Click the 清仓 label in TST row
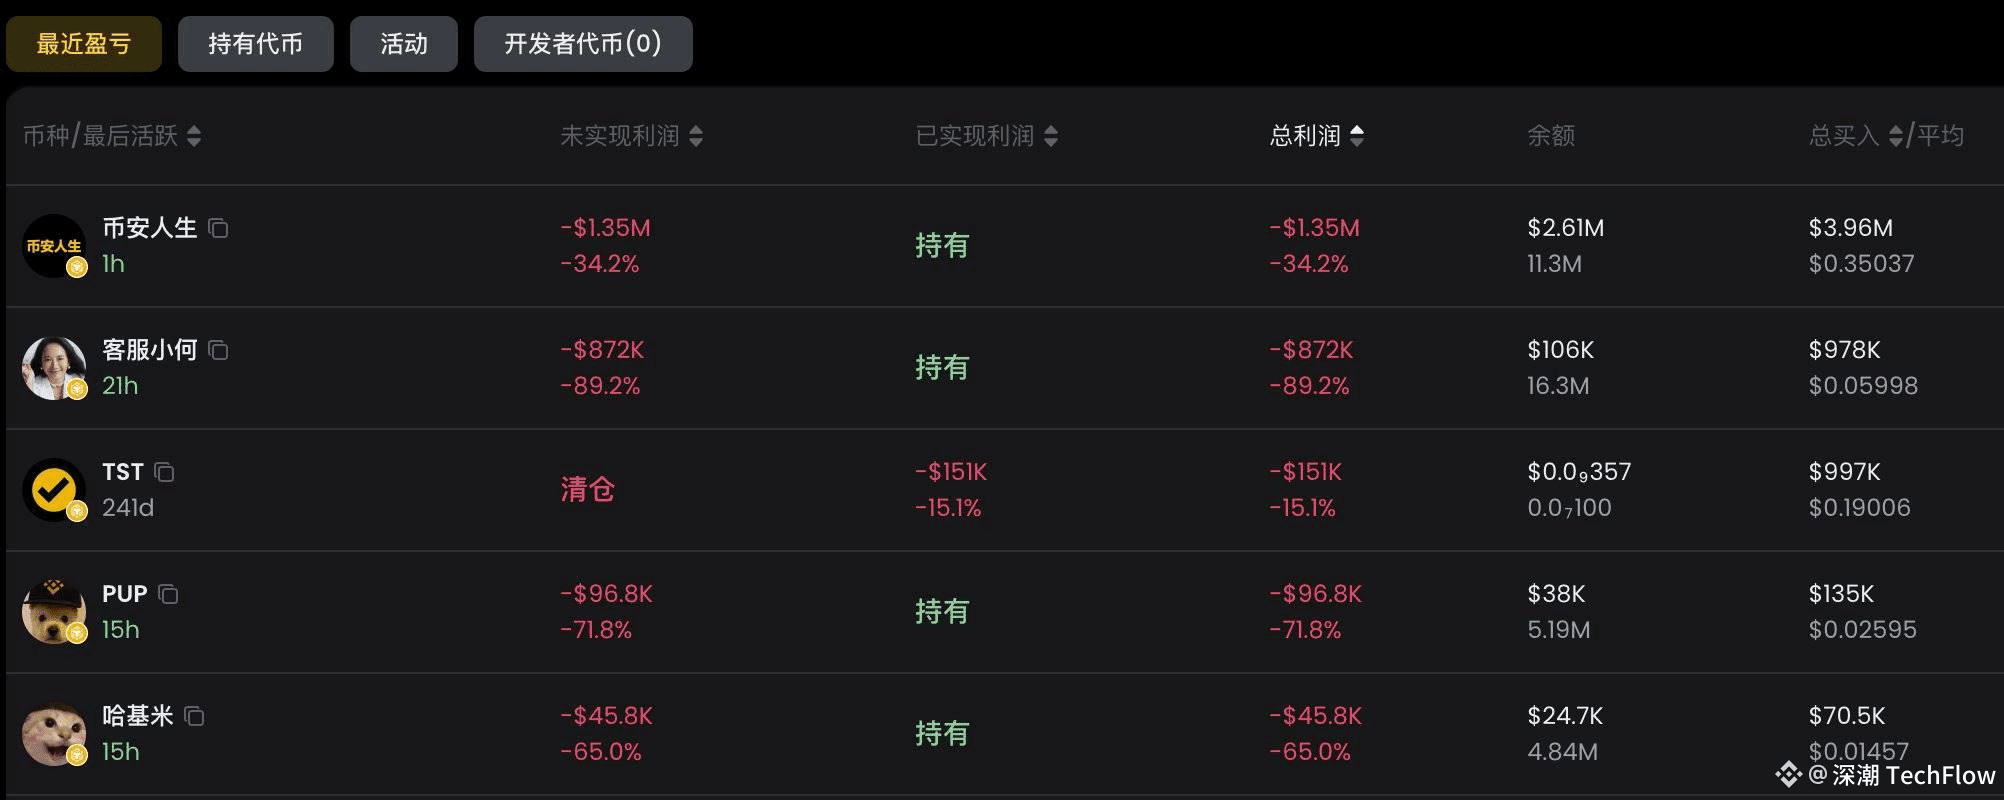The height and width of the screenshot is (800, 2004). 588,490
